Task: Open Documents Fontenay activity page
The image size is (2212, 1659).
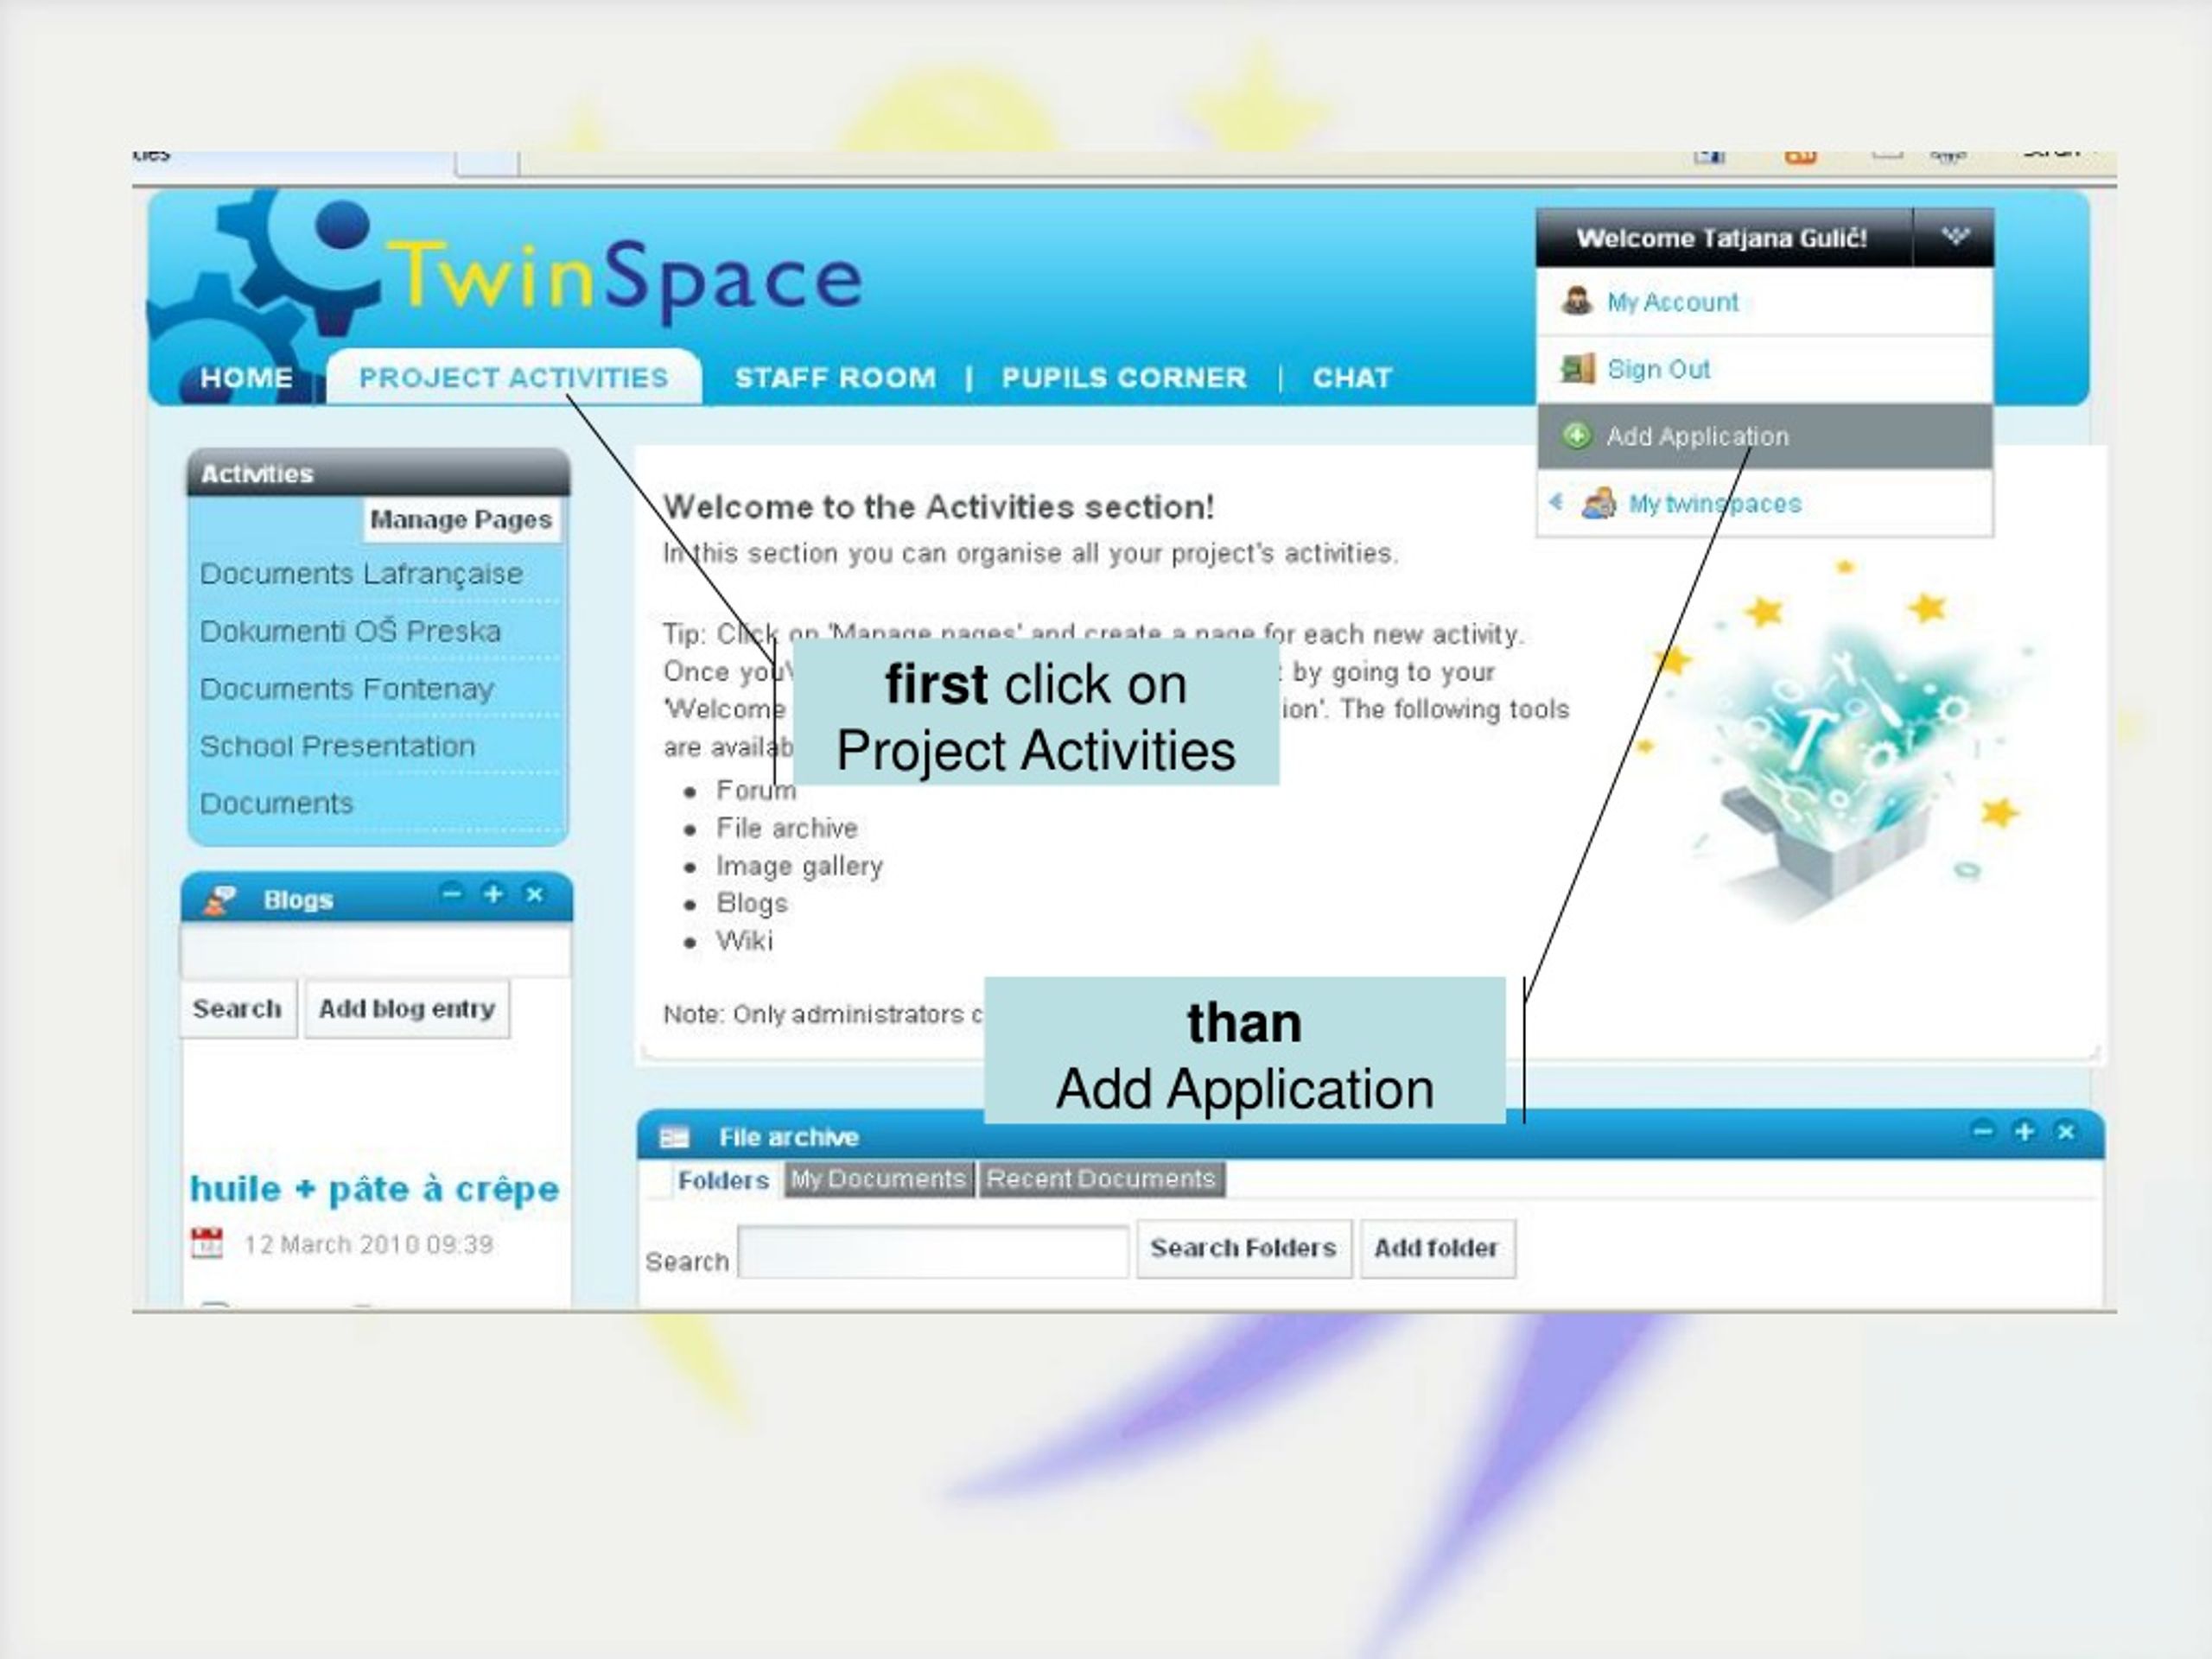Action: click(346, 689)
